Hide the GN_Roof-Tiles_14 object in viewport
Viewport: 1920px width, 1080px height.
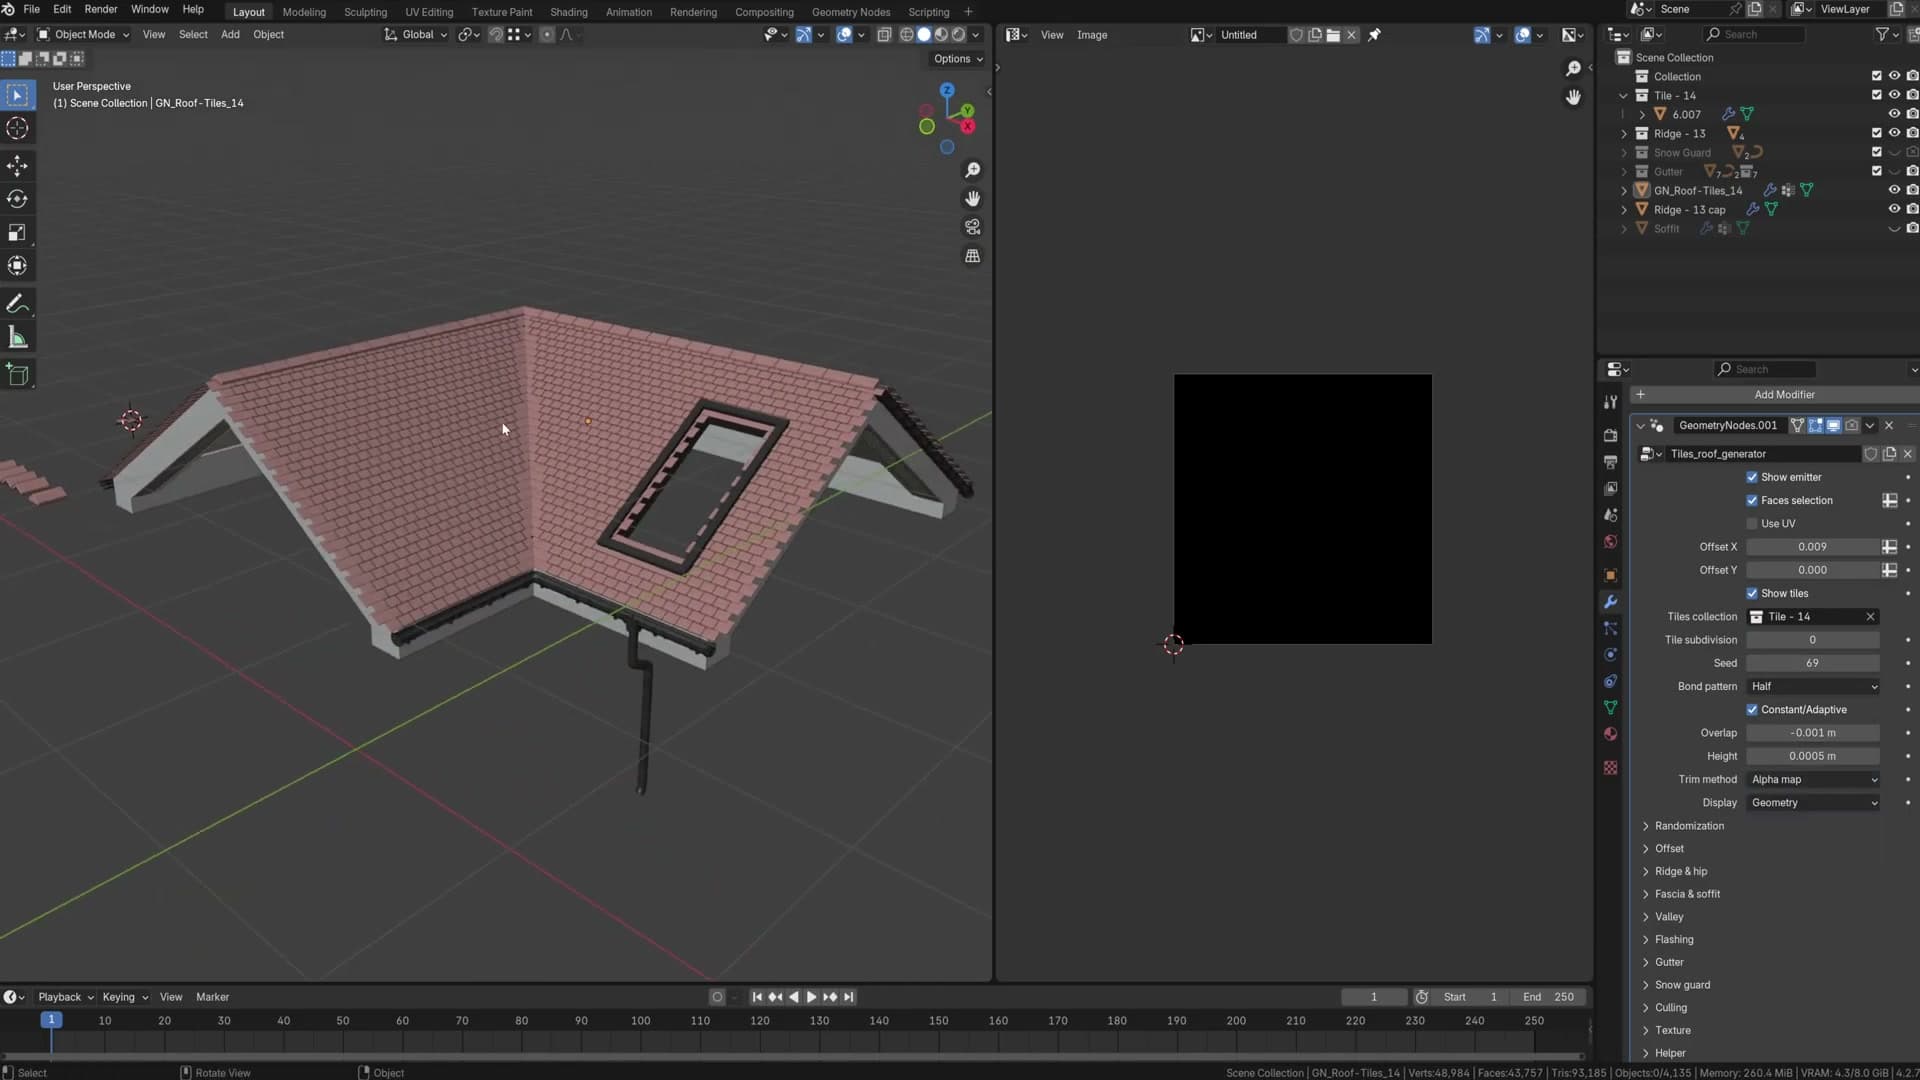point(1894,191)
